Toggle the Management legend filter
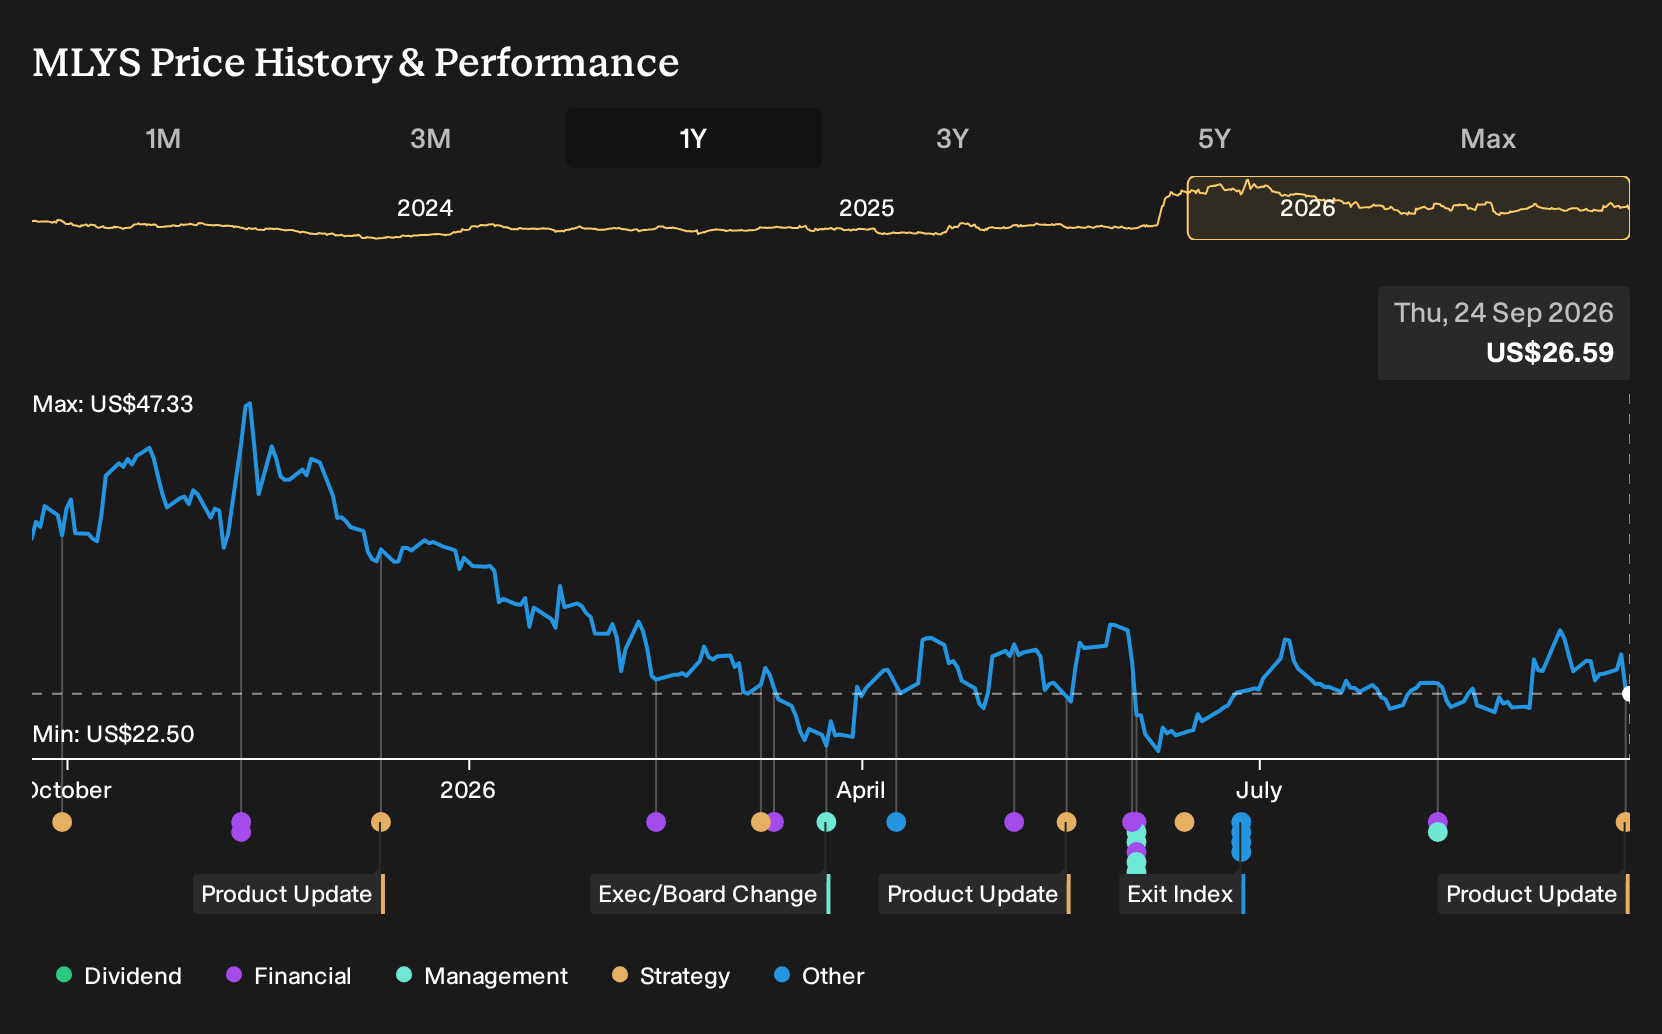This screenshot has width=1662, height=1034. [482, 976]
